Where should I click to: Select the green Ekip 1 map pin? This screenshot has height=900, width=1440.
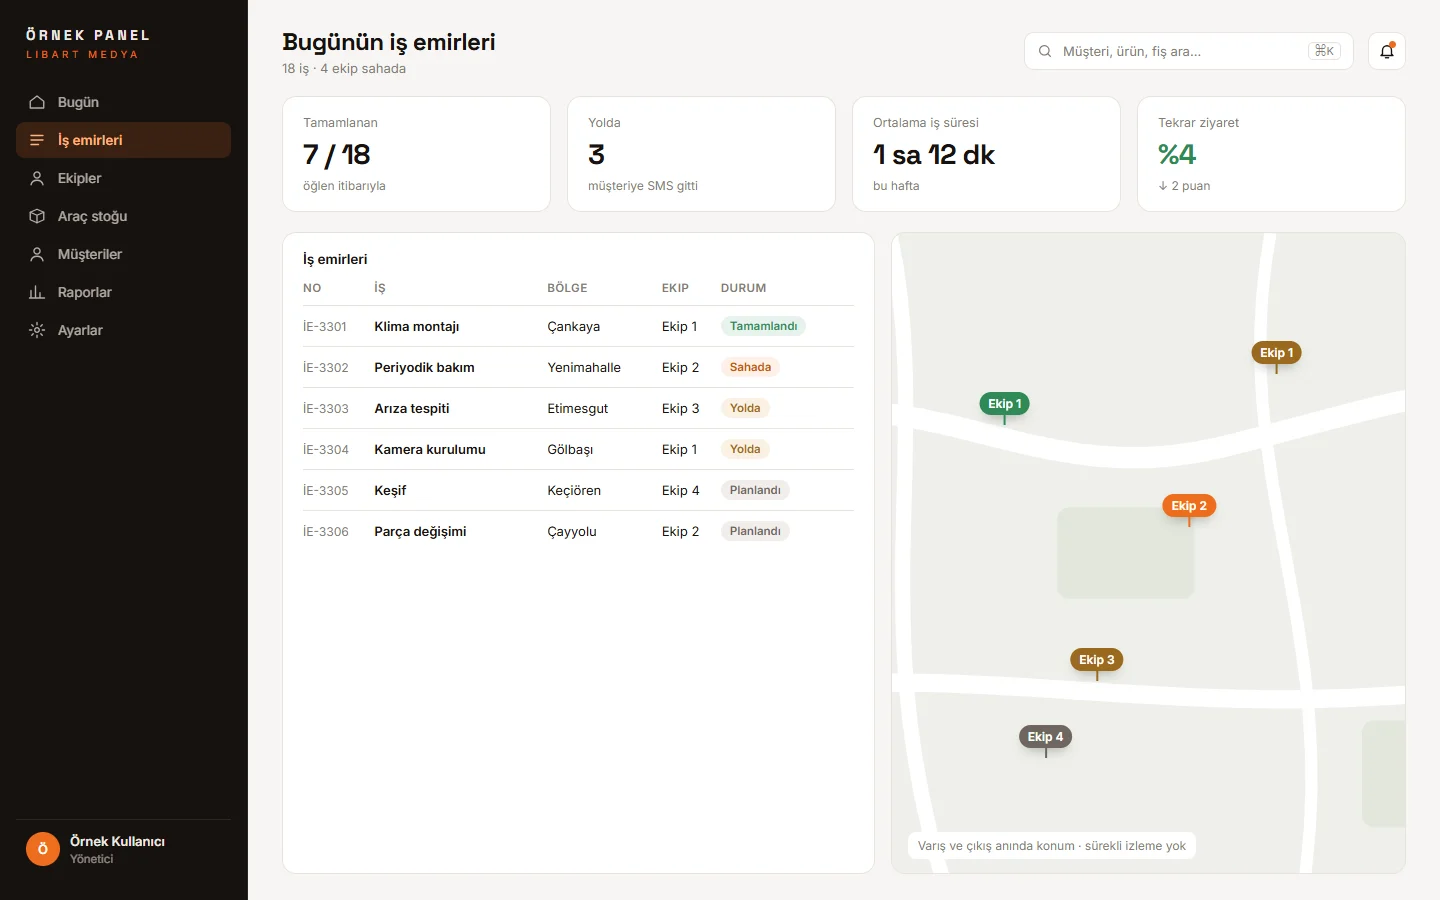coord(1005,404)
